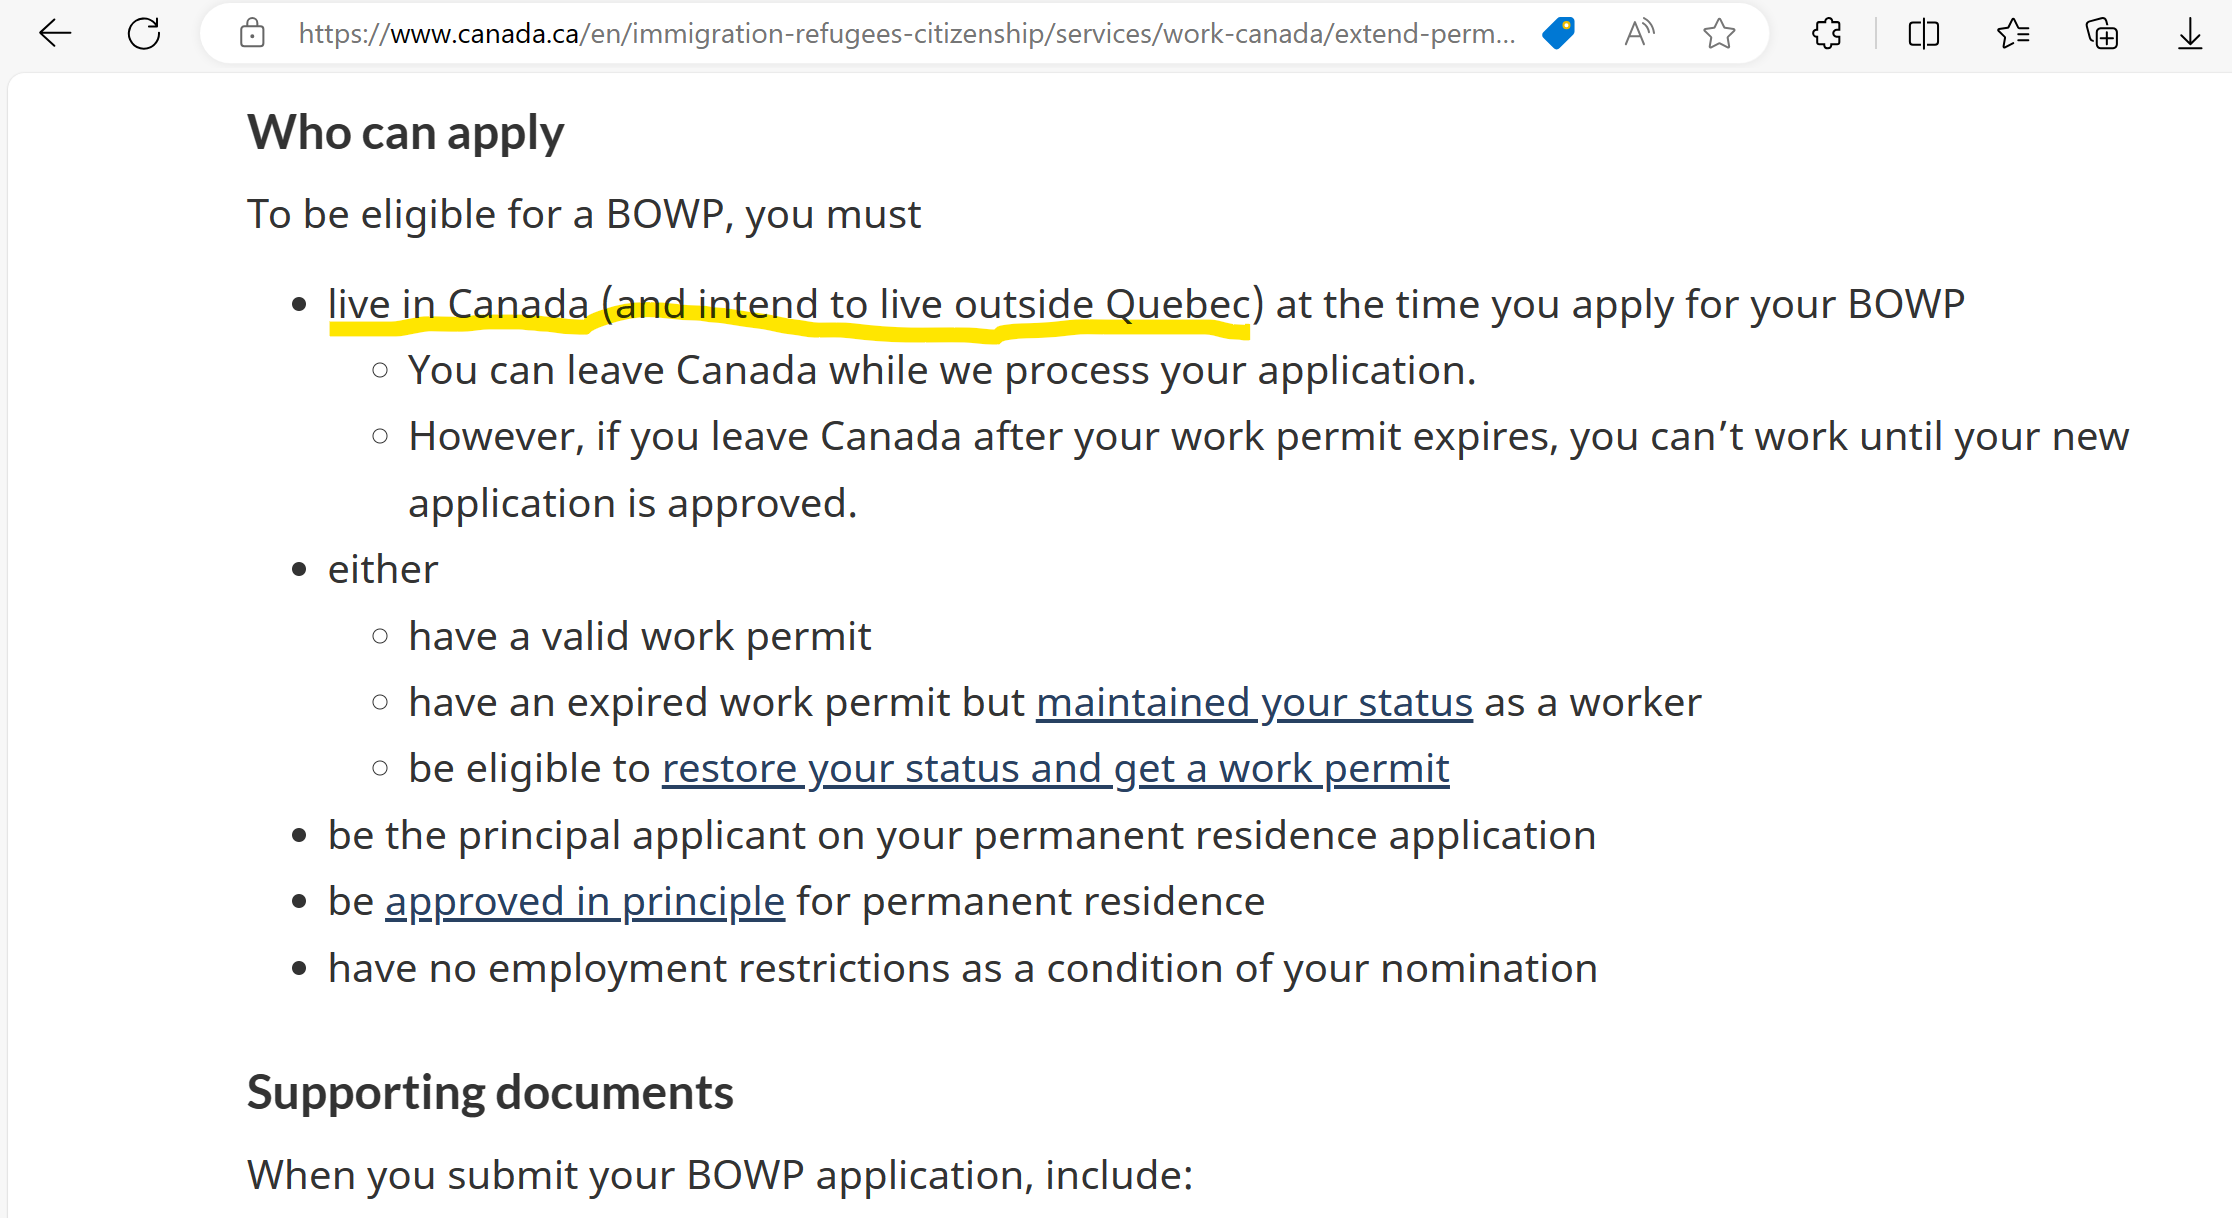Open the Favorites list panel
The width and height of the screenshot is (2232, 1218).
pyautogui.click(x=2013, y=33)
